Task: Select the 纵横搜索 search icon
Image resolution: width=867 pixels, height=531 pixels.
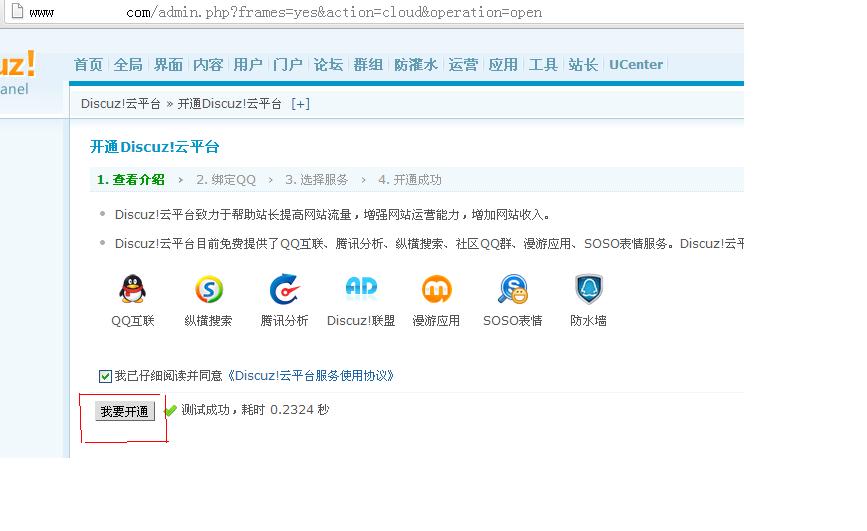Action: click(x=209, y=289)
